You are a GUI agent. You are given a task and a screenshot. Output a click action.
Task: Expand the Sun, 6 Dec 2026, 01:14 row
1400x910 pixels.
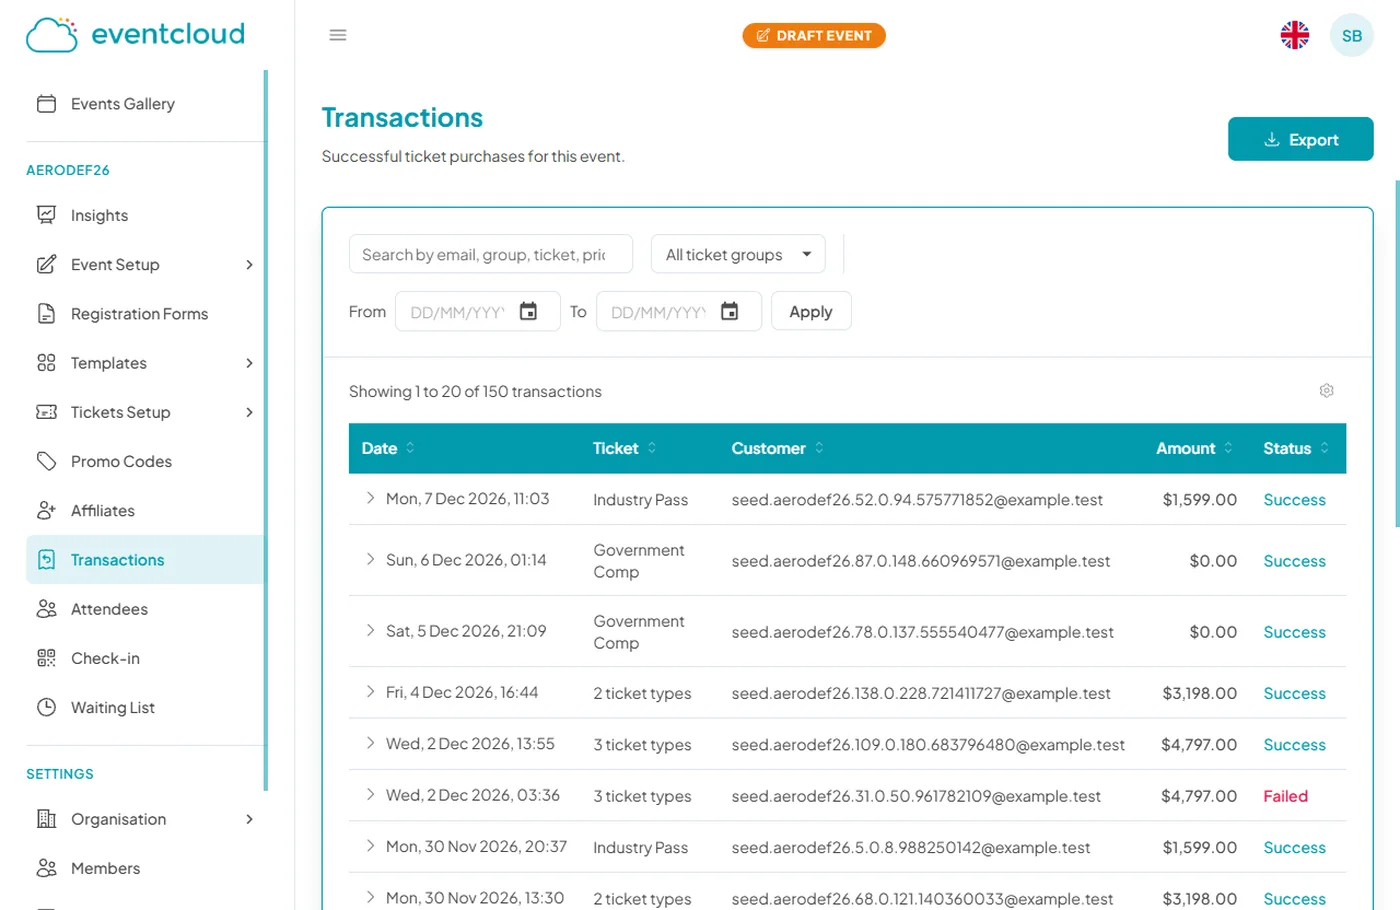click(x=370, y=559)
